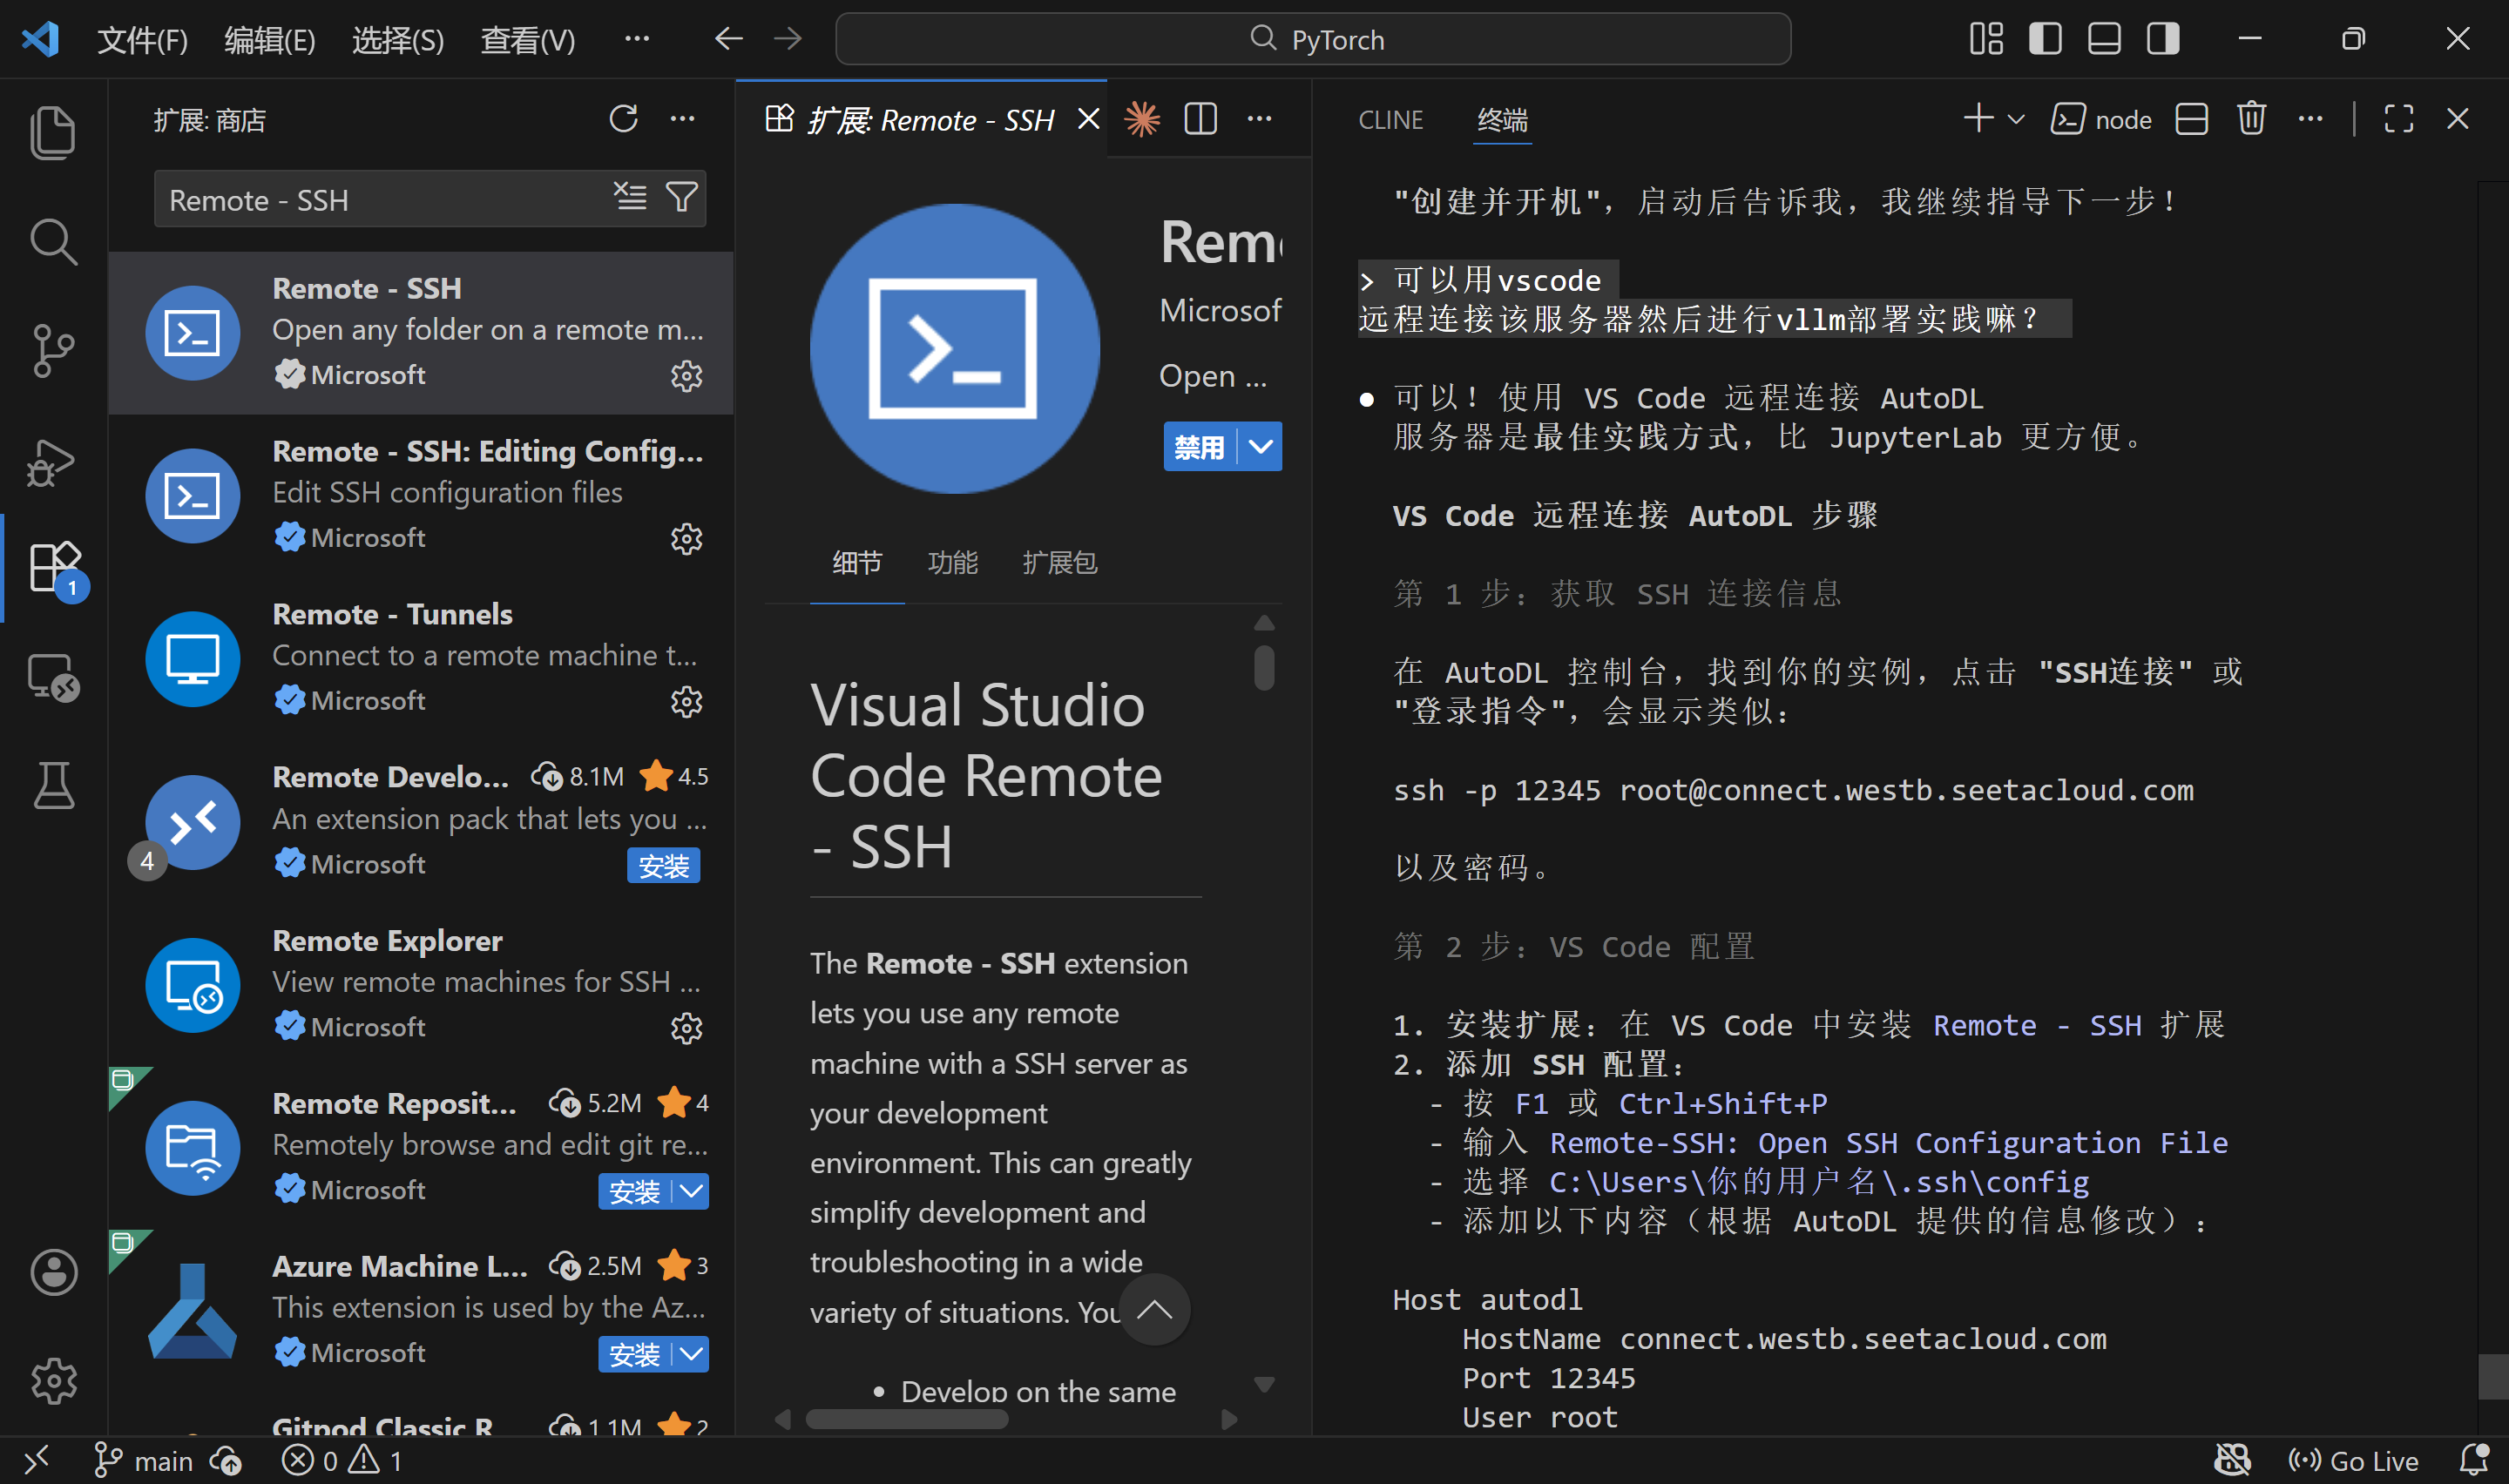Open Run and Debug view

[52, 462]
